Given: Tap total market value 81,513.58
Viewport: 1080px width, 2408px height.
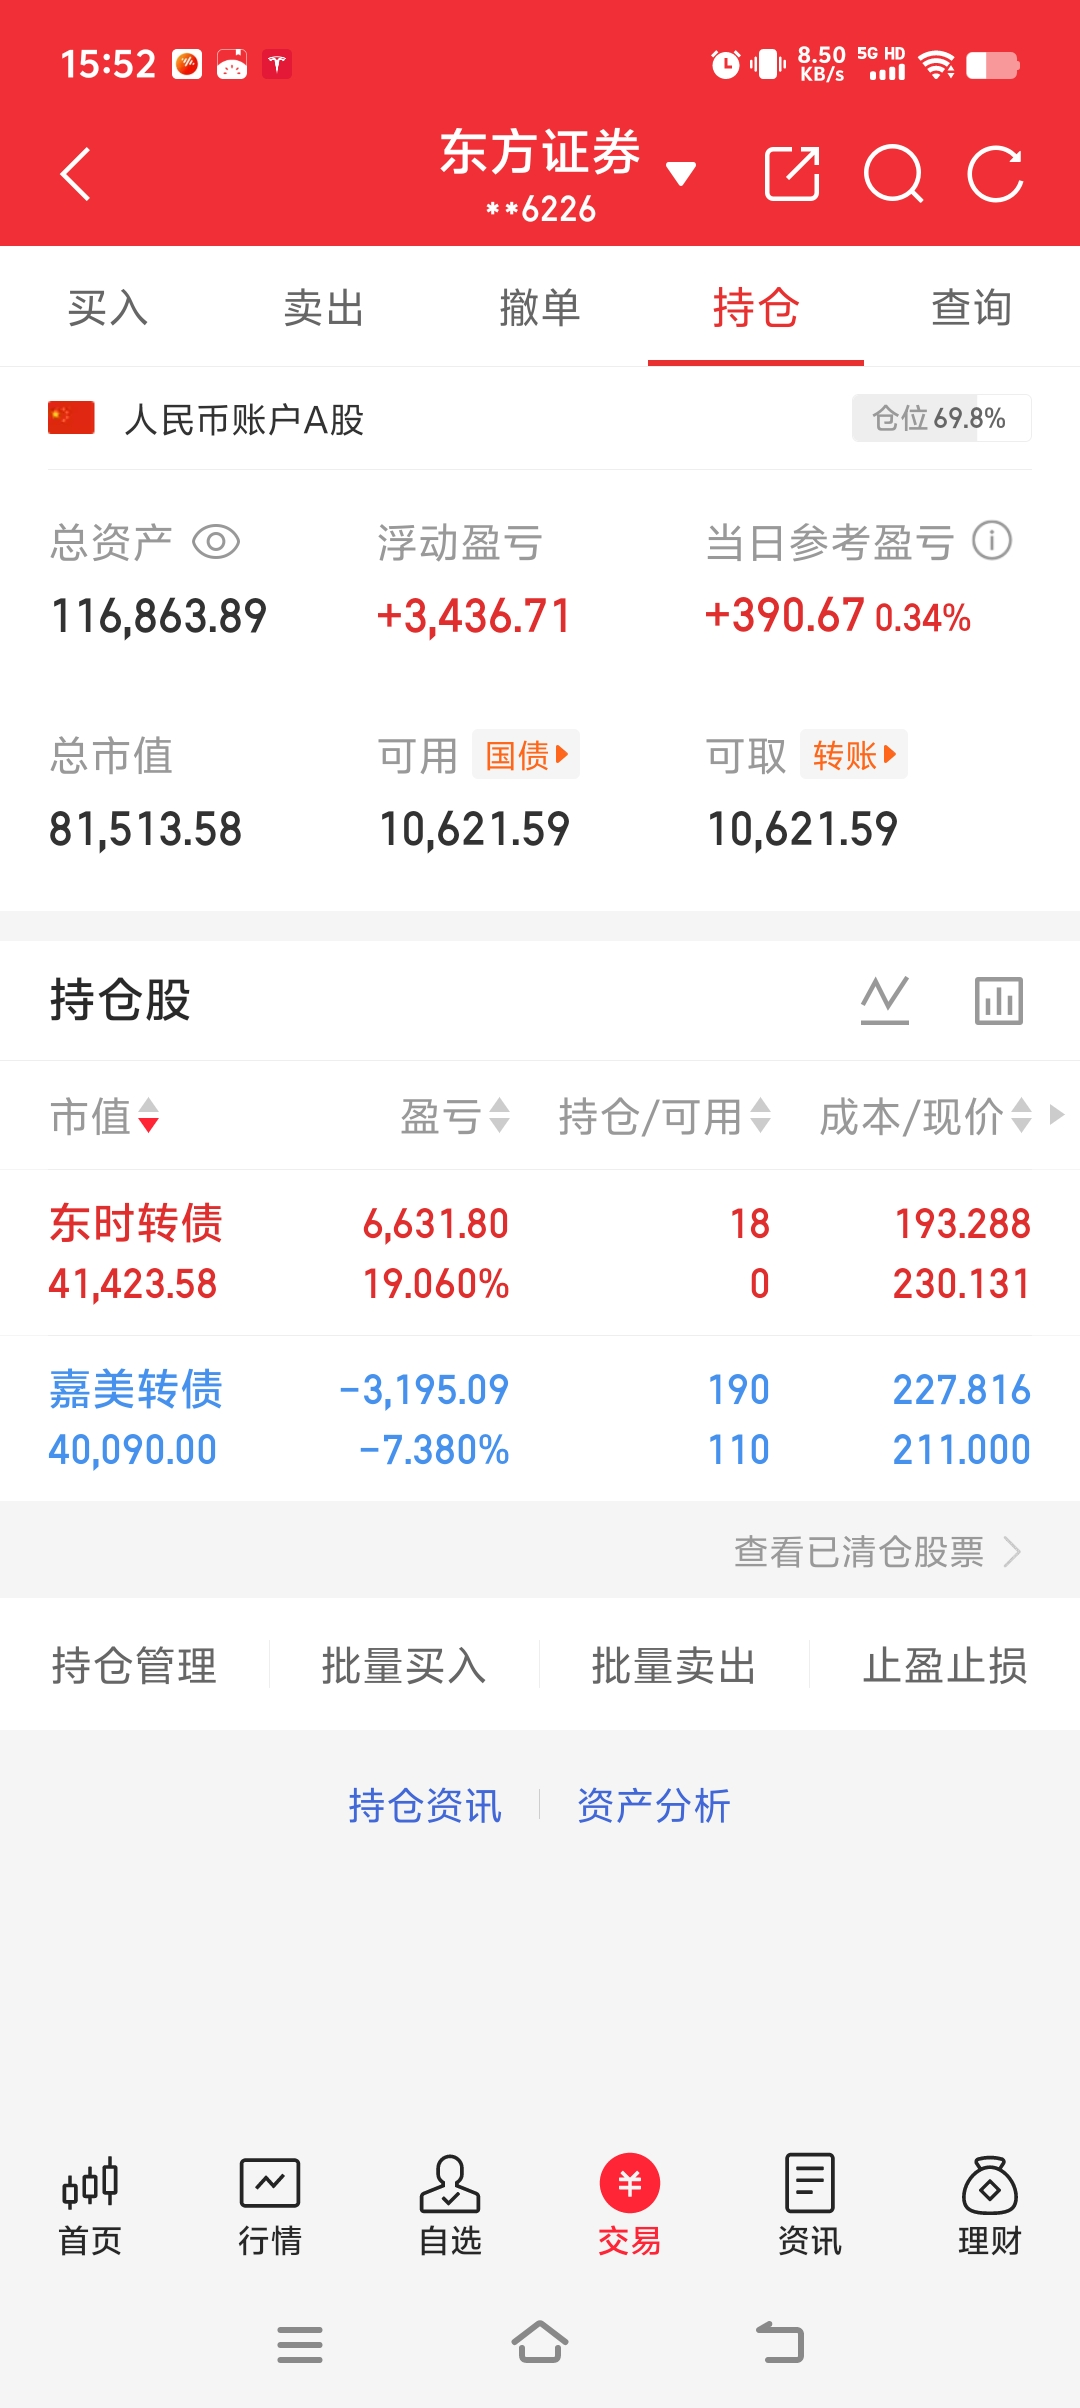Looking at the screenshot, I should pyautogui.click(x=146, y=829).
